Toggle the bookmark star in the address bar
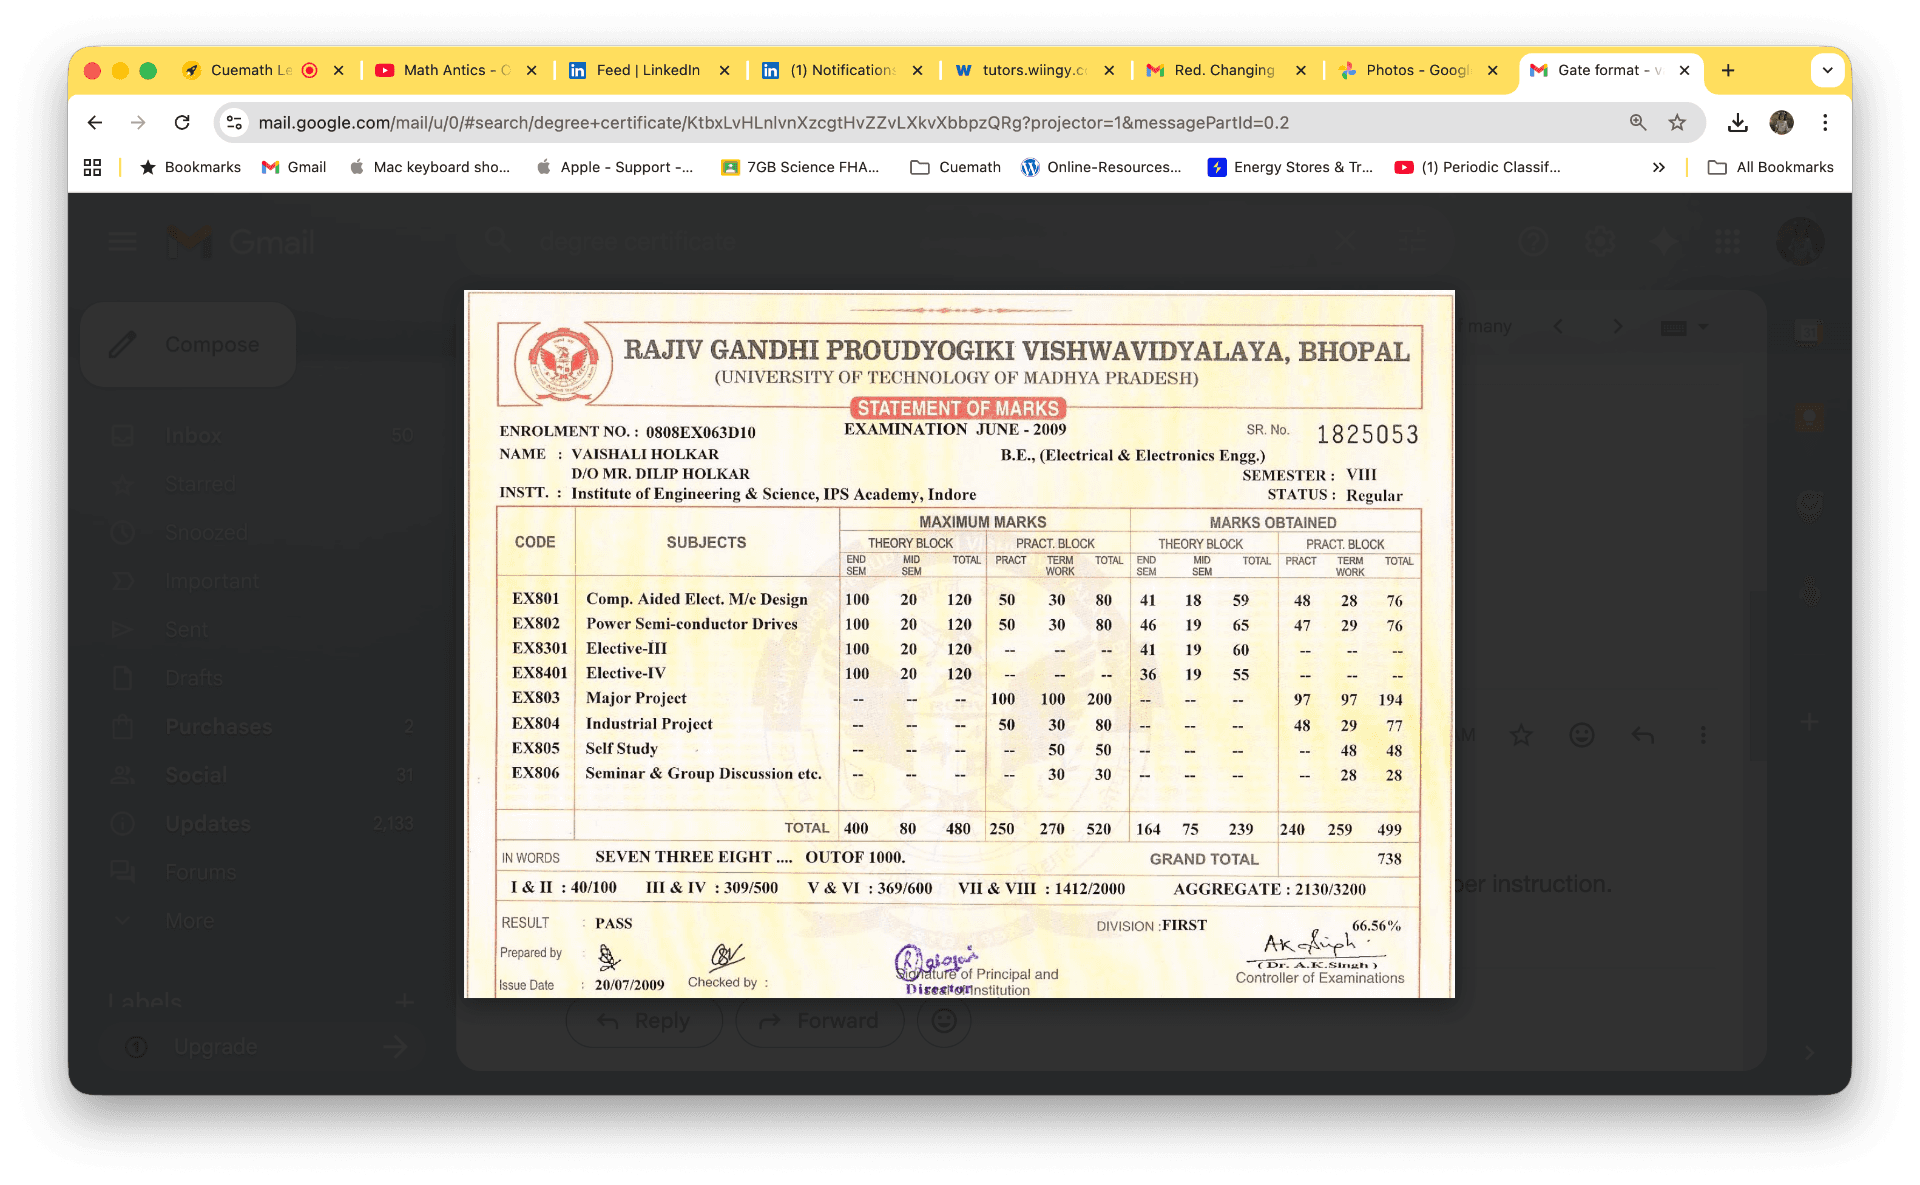The width and height of the screenshot is (1920, 1185). point(1679,122)
